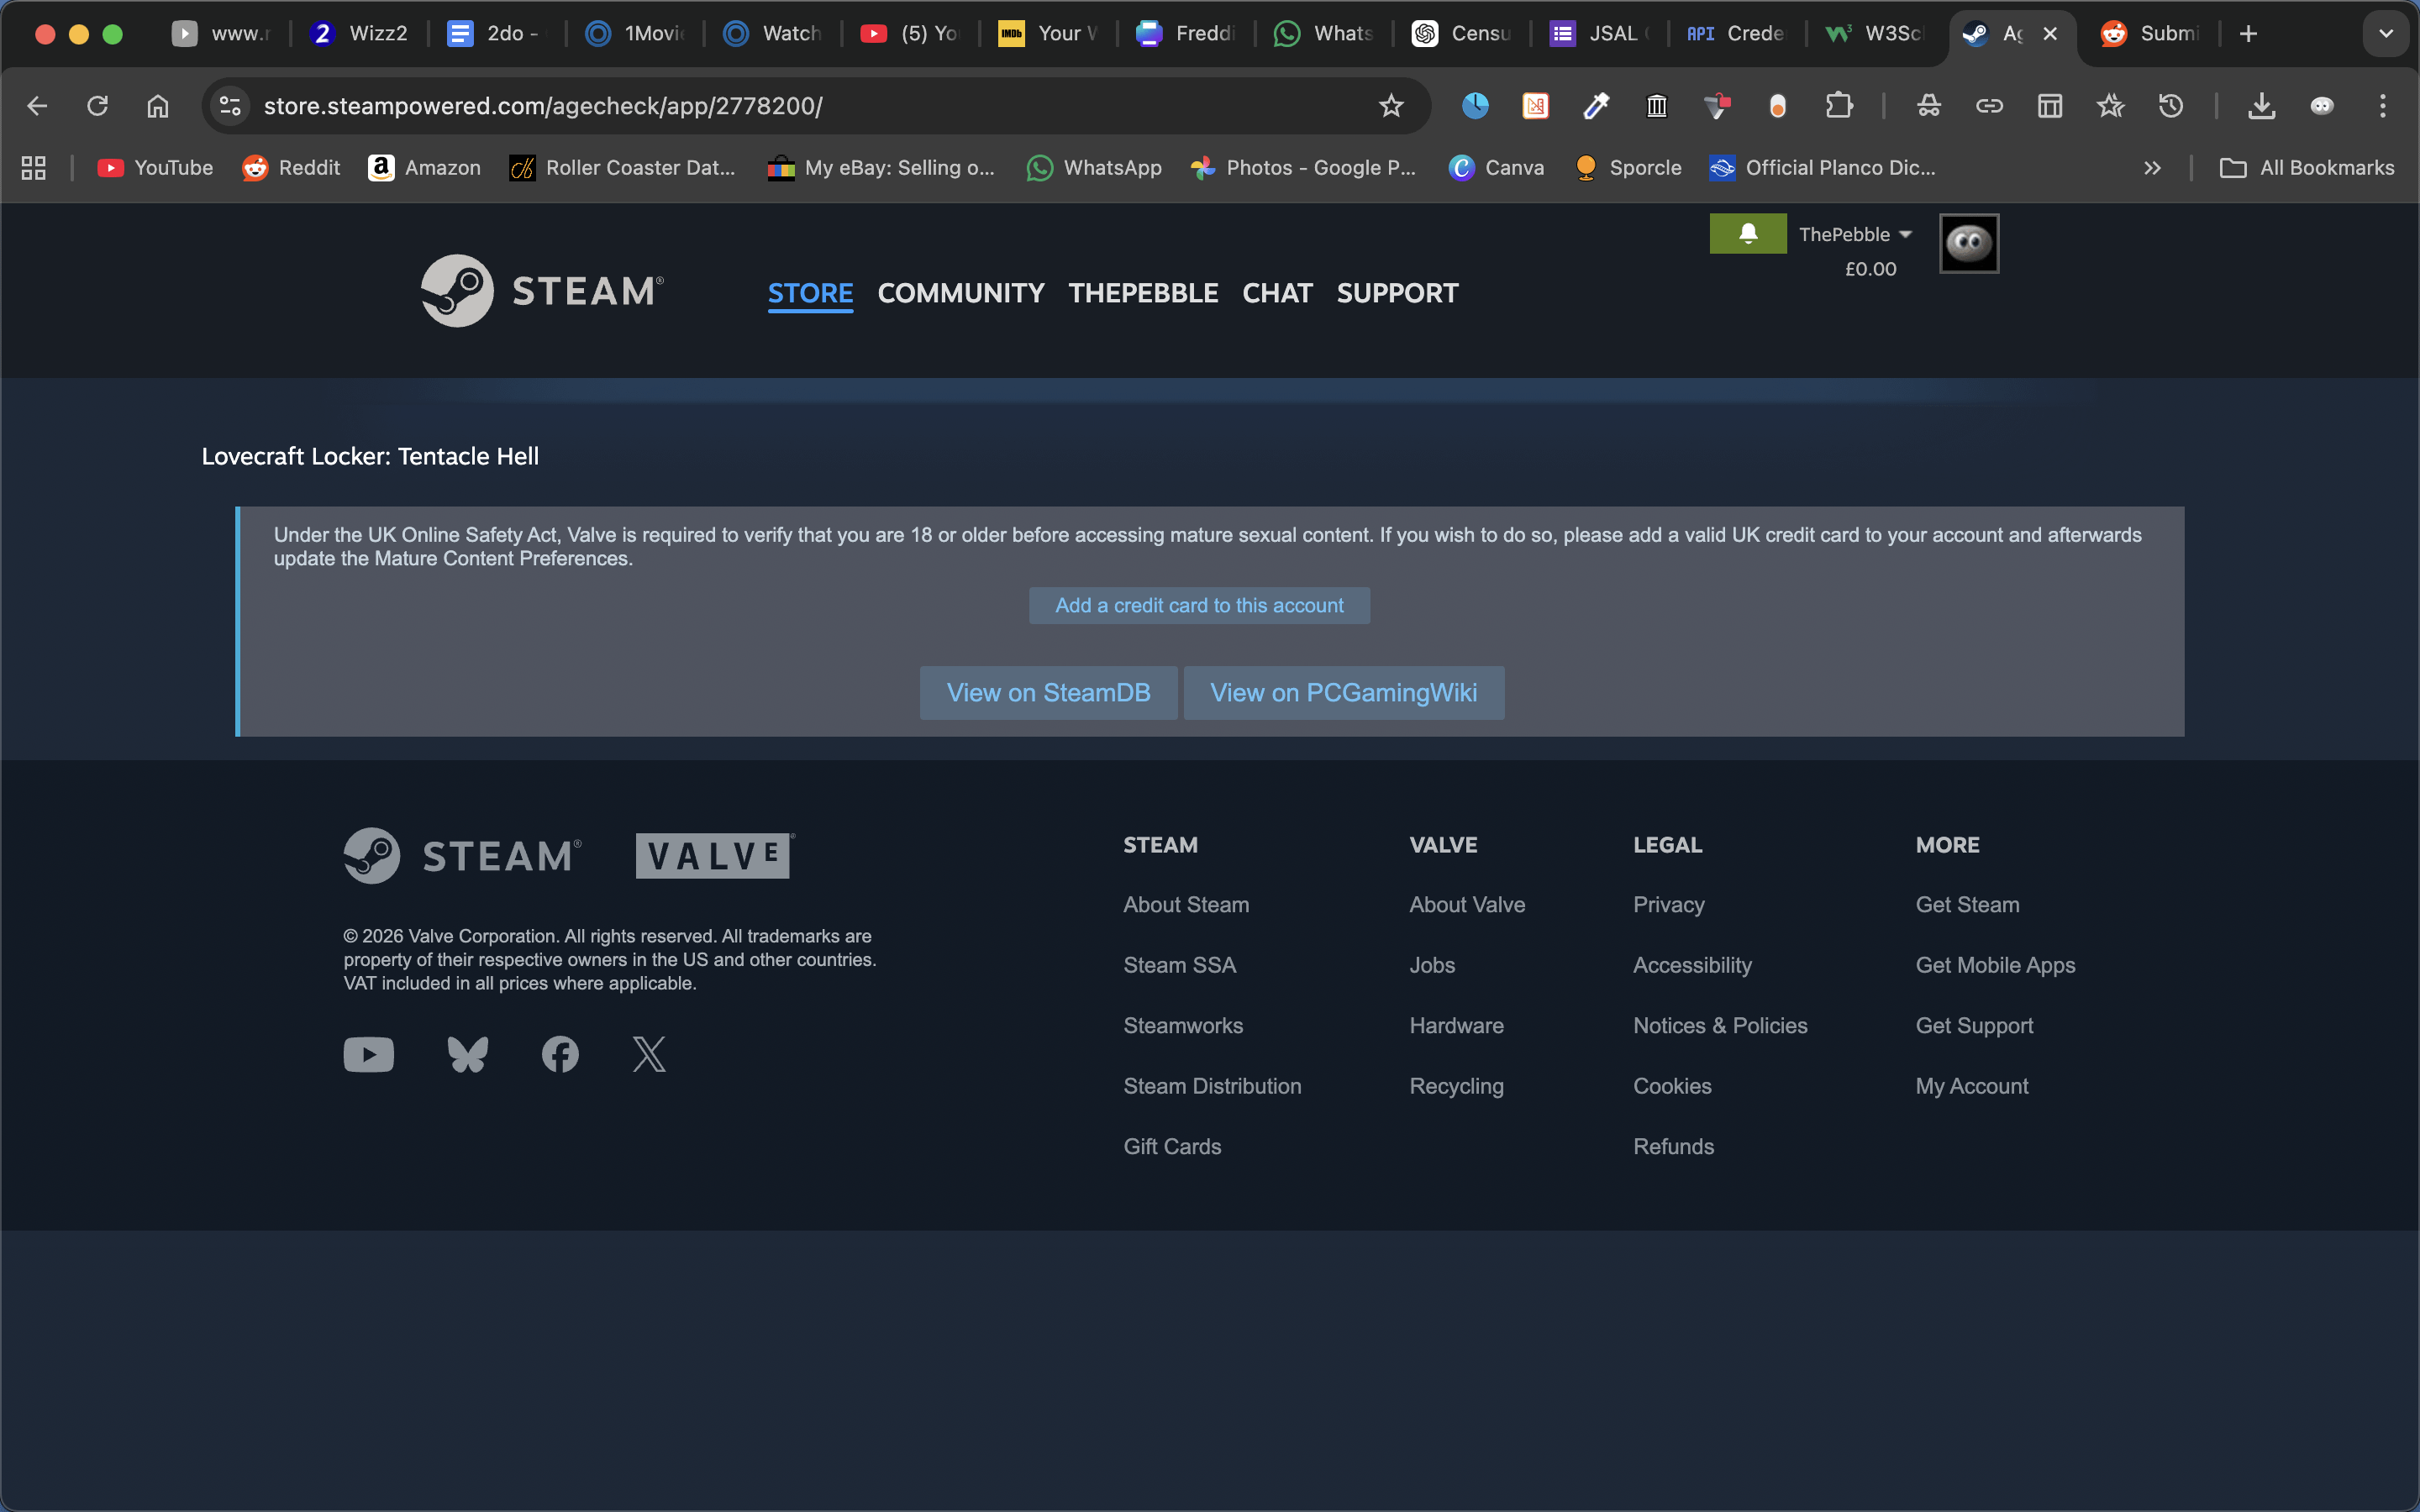Image resolution: width=2420 pixels, height=1512 pixels.
Task: Open Steam's Bluesky butterfly icon in footer
Action: [467, 1054]
